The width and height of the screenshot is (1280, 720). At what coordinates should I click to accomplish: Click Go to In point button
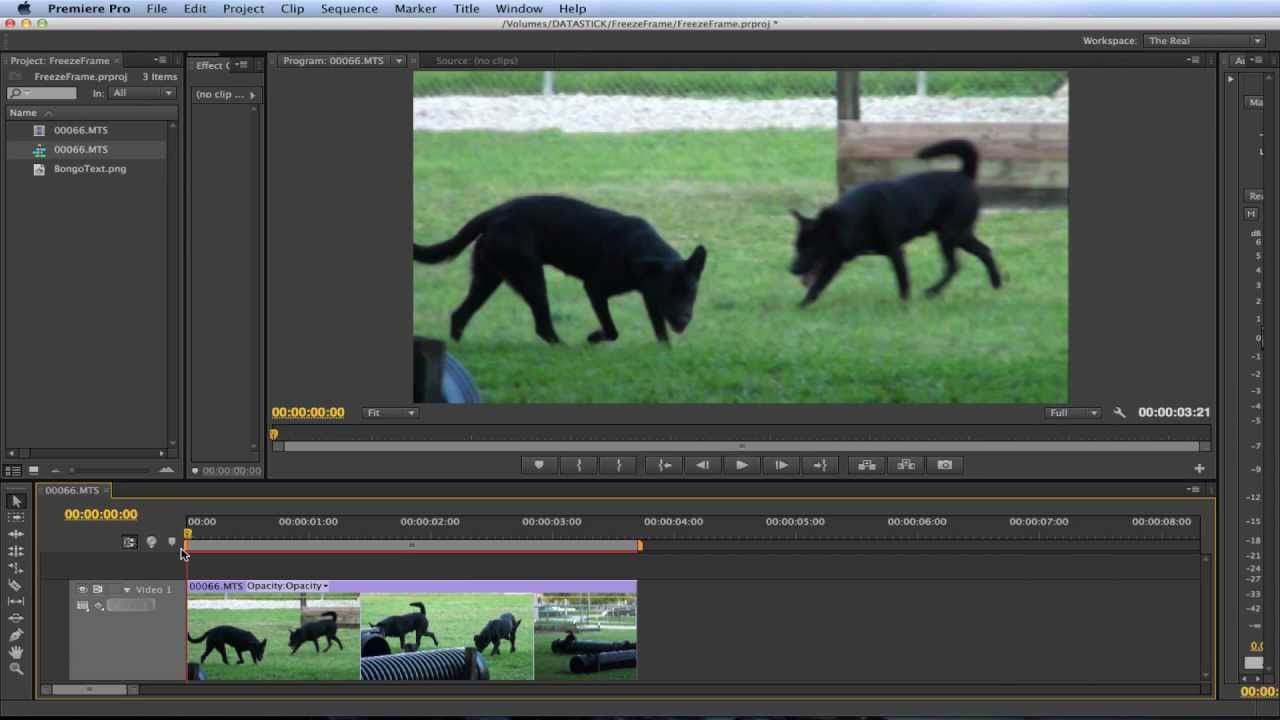click(x=664, y=465)
